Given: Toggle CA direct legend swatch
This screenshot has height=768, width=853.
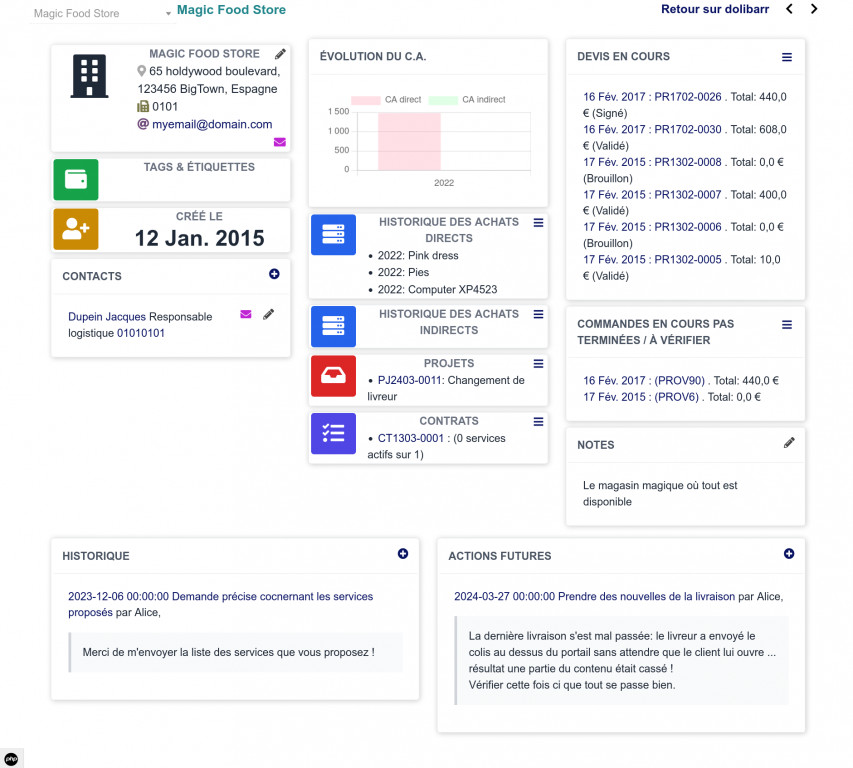Looking at the screenshot, I should click(x=366, y=100).
